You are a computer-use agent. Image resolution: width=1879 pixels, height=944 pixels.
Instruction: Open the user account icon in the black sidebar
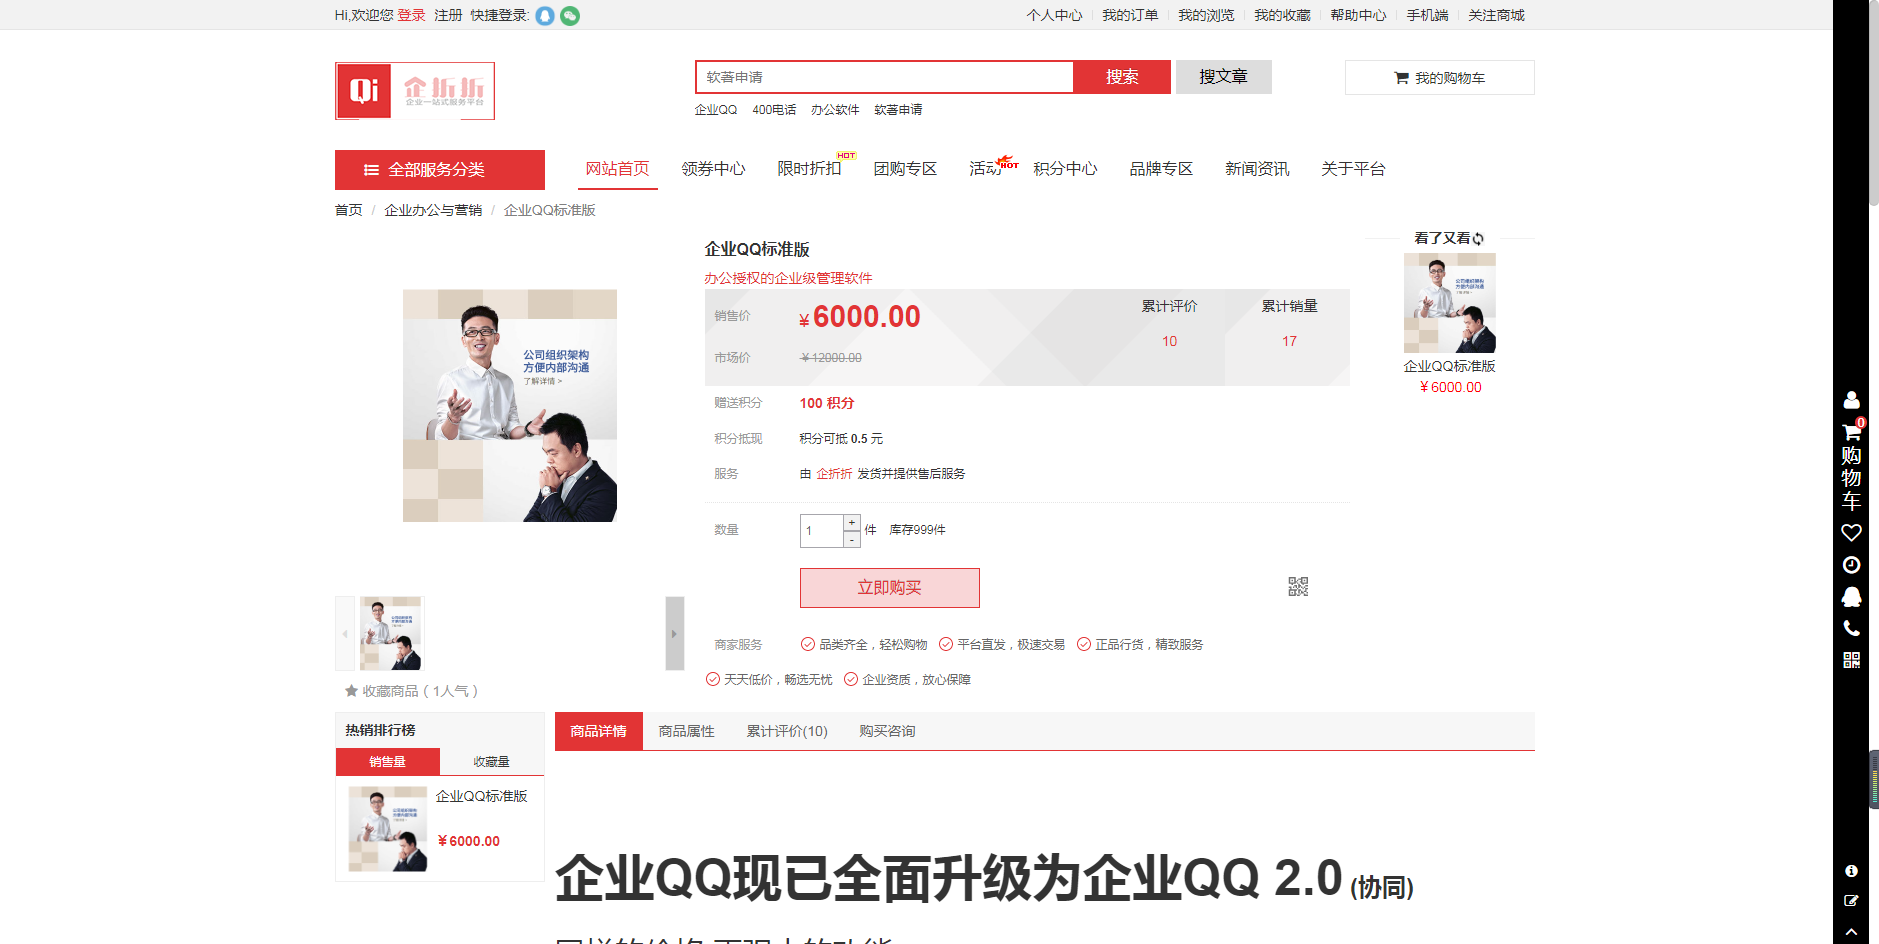tap(1851, 400)
